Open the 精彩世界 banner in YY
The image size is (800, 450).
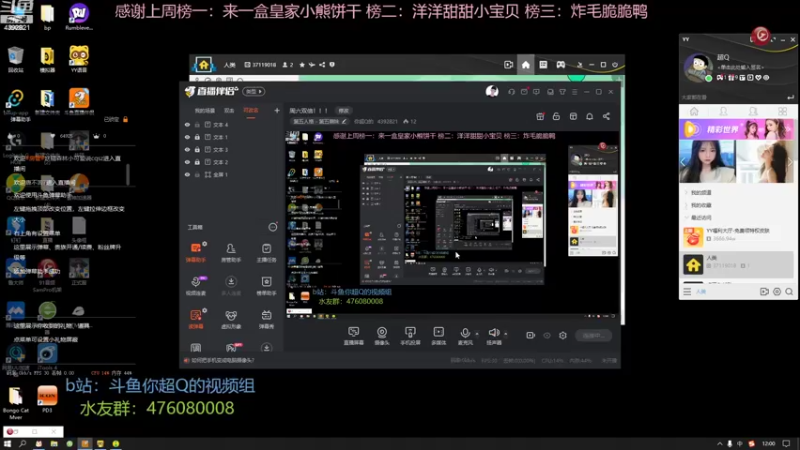[x=737, y=130]
